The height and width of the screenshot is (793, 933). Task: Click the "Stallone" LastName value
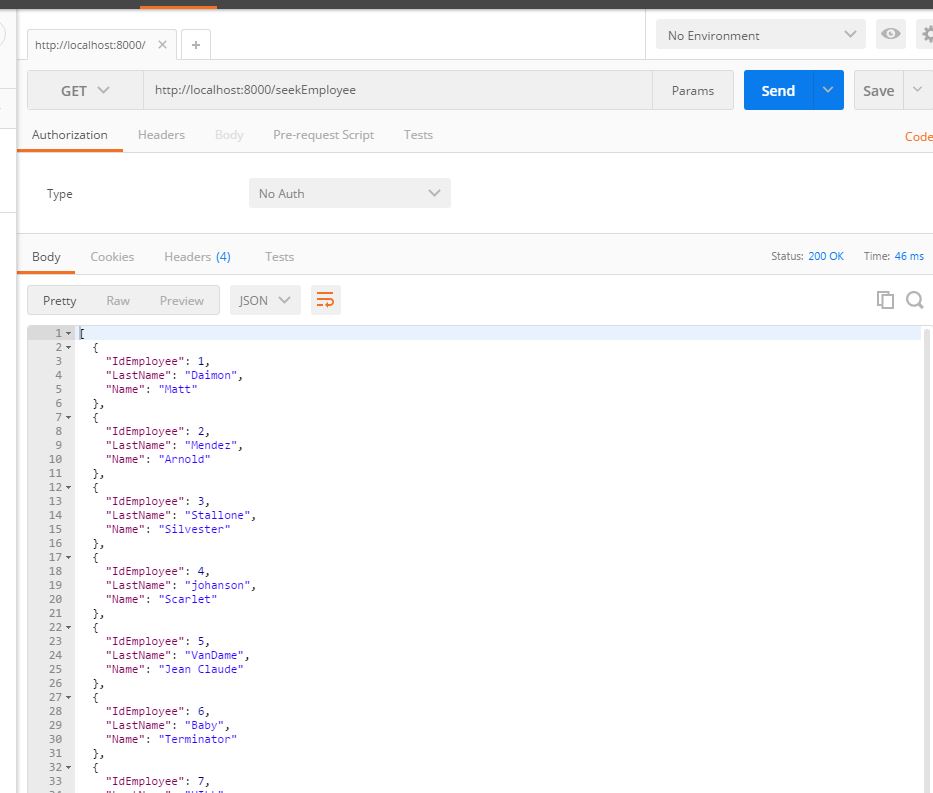click(x=217, y=515)
